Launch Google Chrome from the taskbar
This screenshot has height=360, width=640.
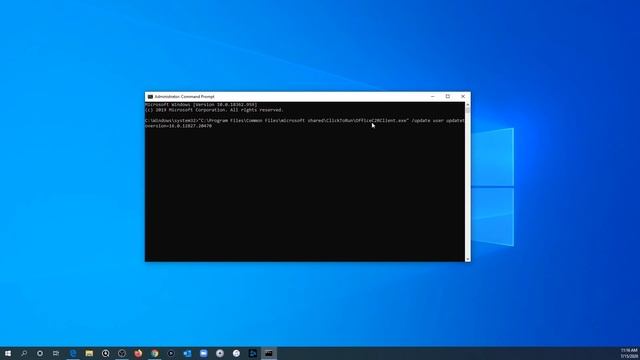click(x=155, y=353)
